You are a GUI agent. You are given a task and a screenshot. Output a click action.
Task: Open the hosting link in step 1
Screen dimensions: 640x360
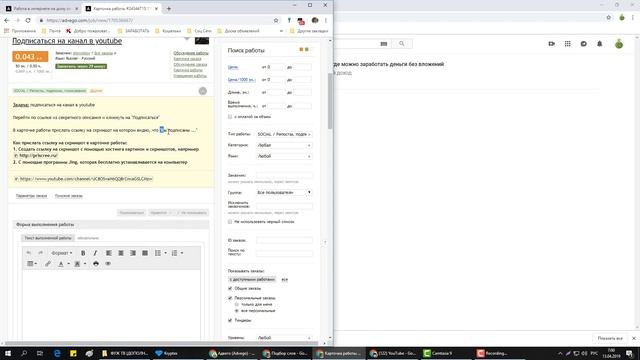pyautogui.click(x=38, y=156)
